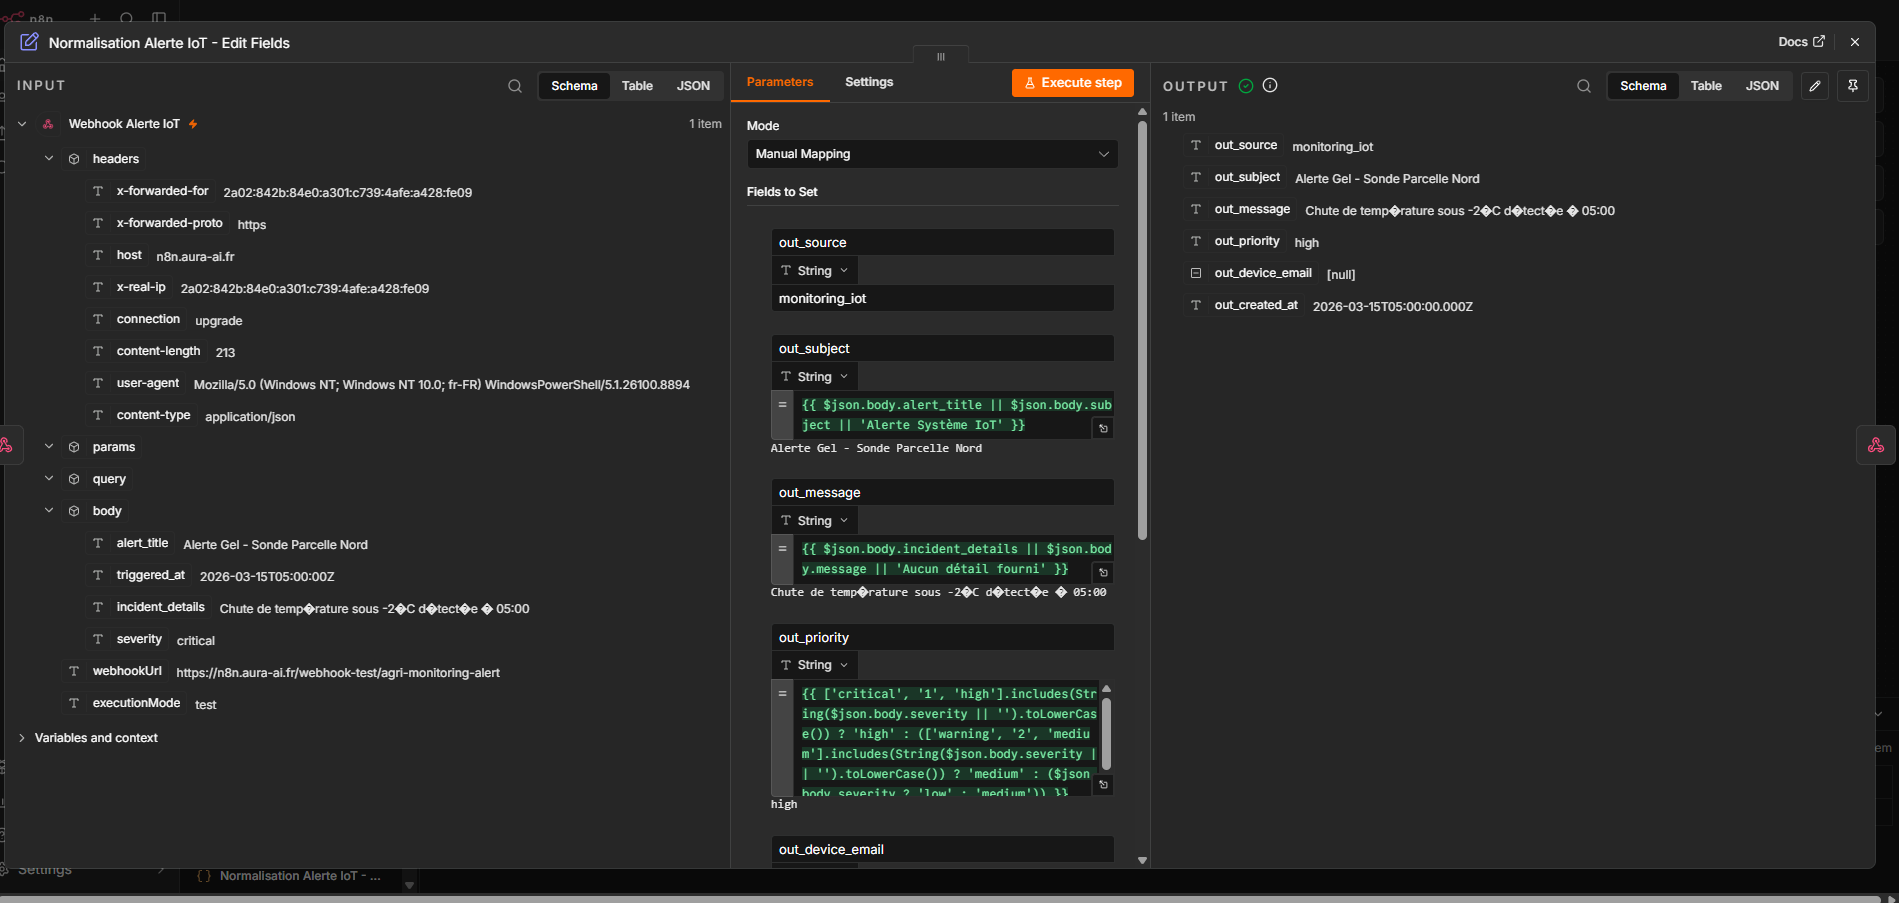Click the Webhook Alerte IoT node icon

[48, 124]
